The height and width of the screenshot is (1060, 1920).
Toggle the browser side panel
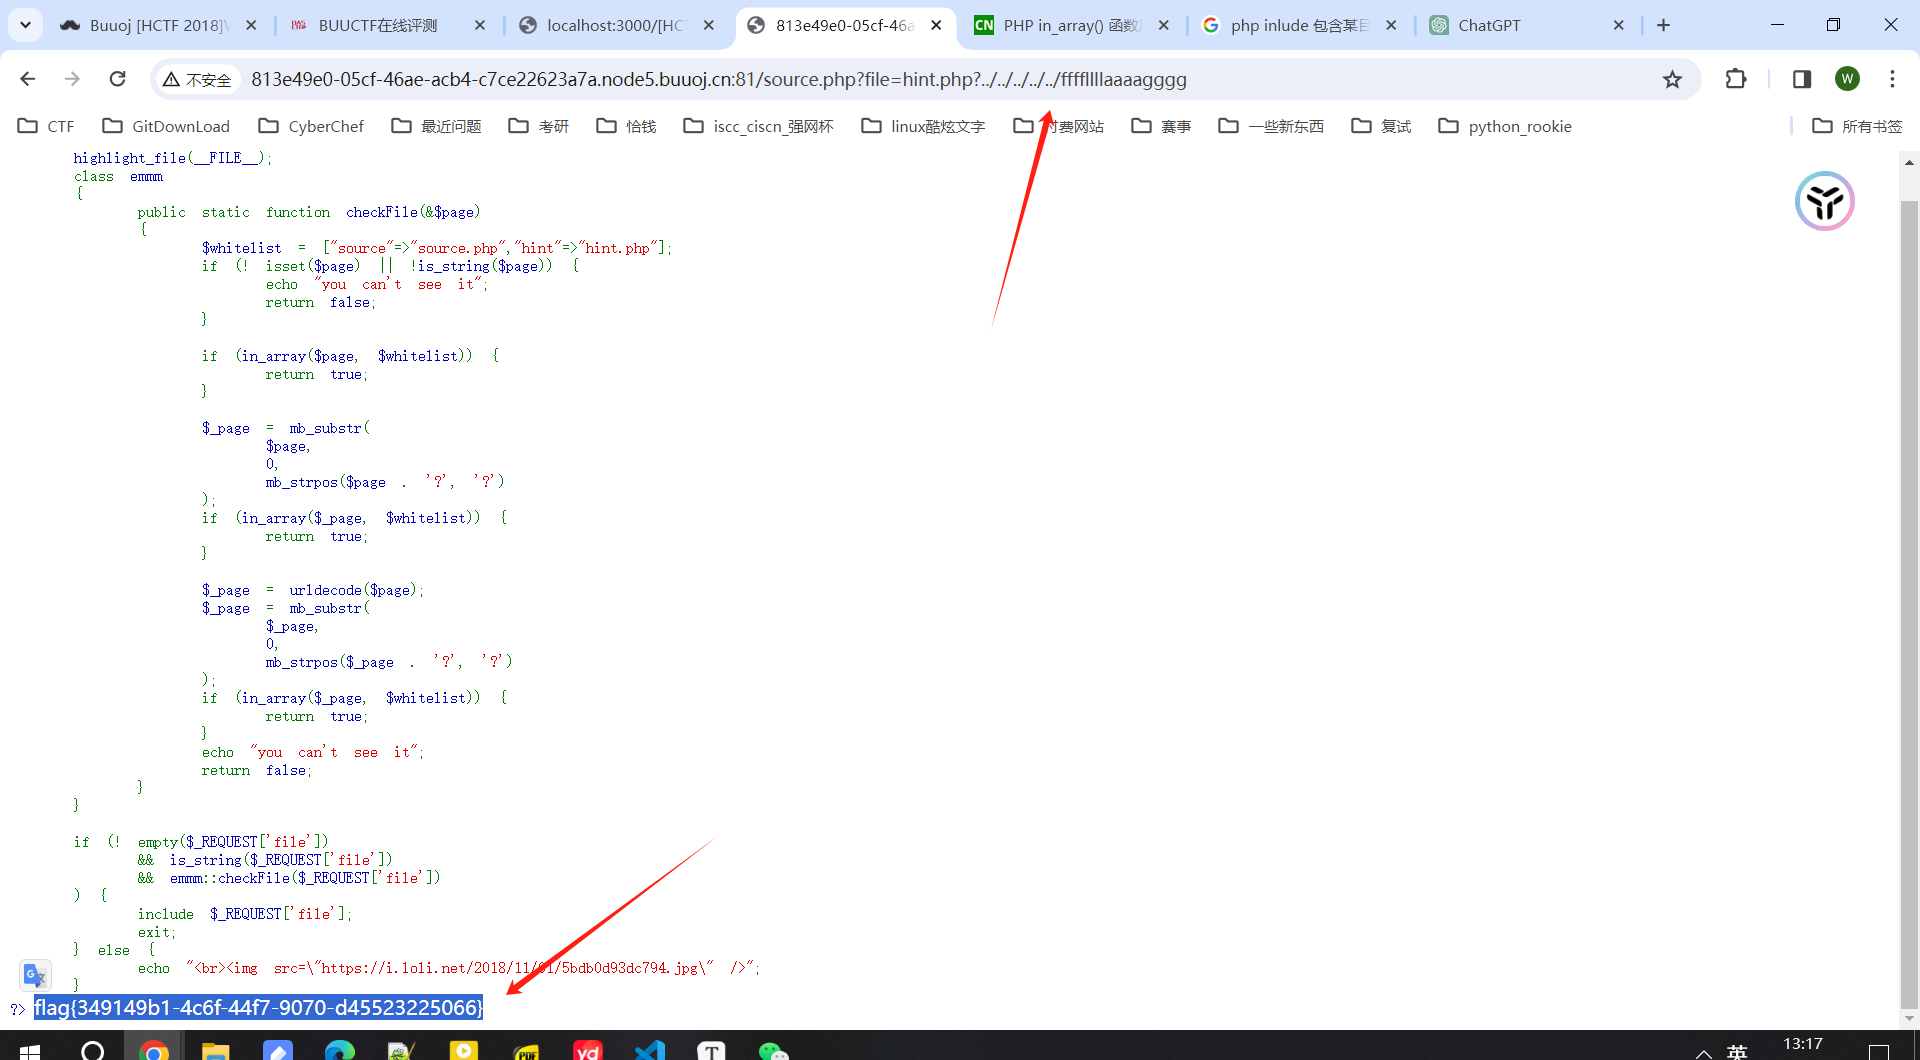click(1802, 79)
